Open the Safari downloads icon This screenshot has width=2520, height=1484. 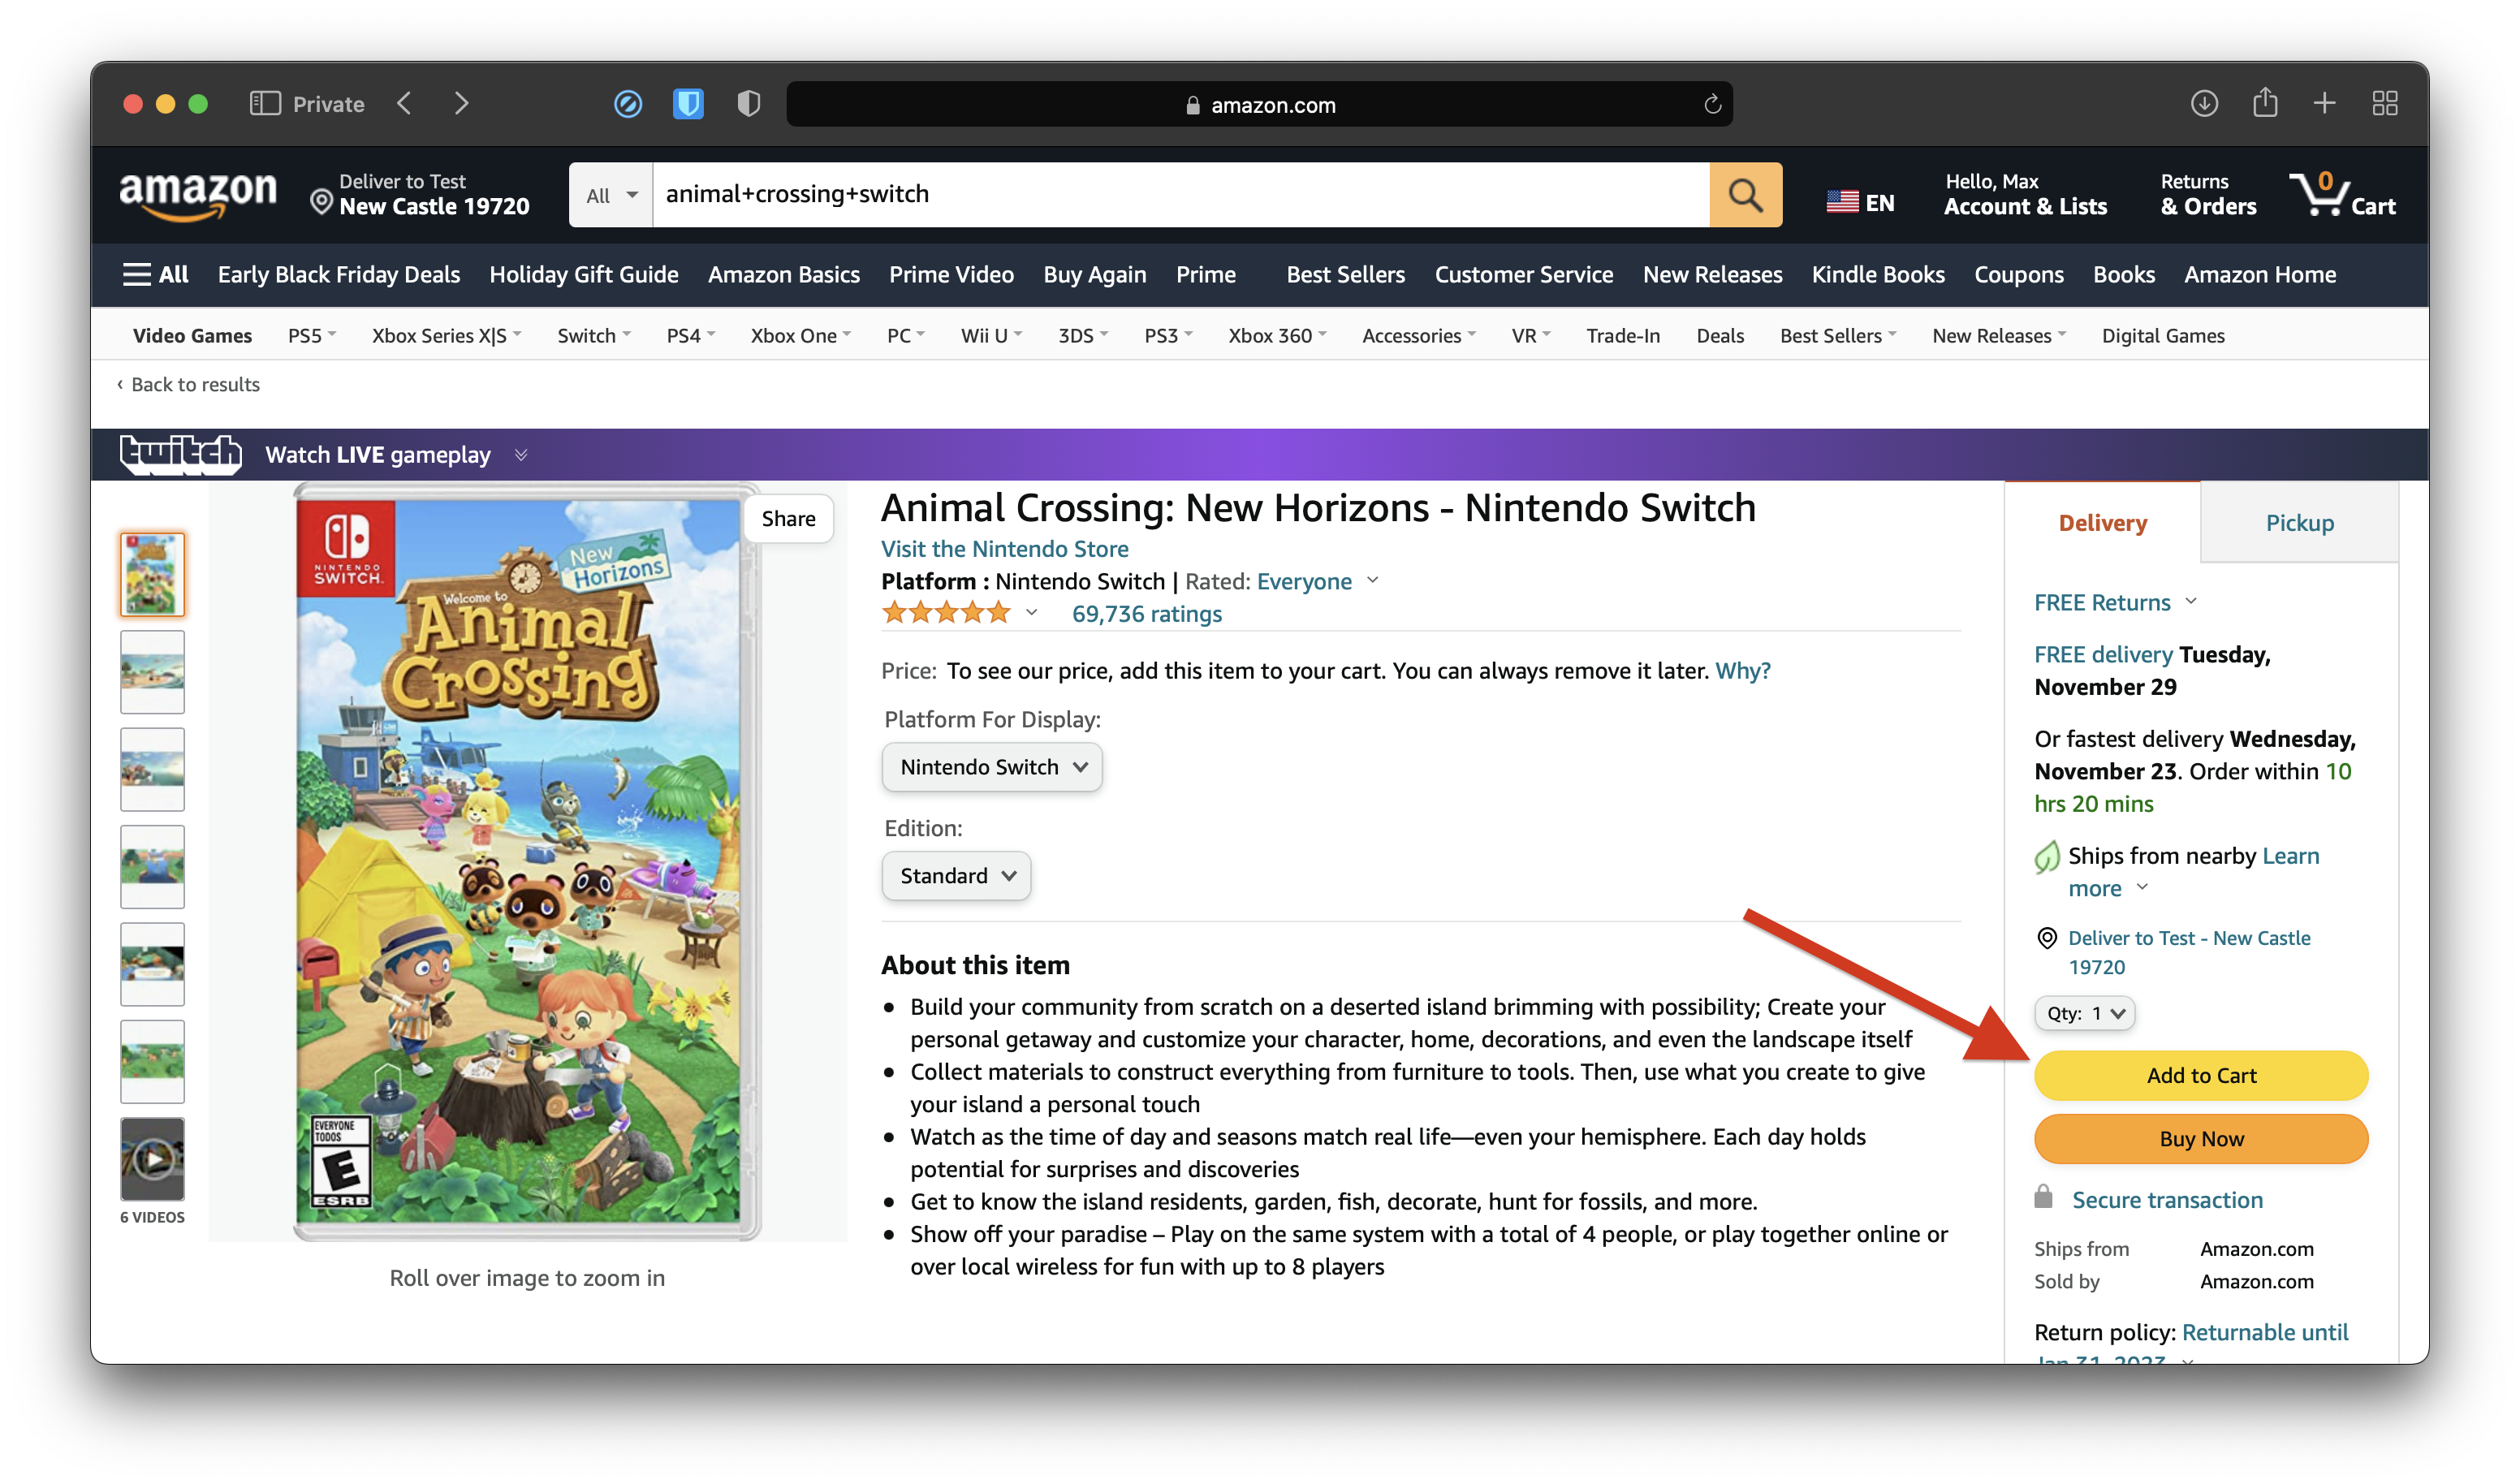2204,103
